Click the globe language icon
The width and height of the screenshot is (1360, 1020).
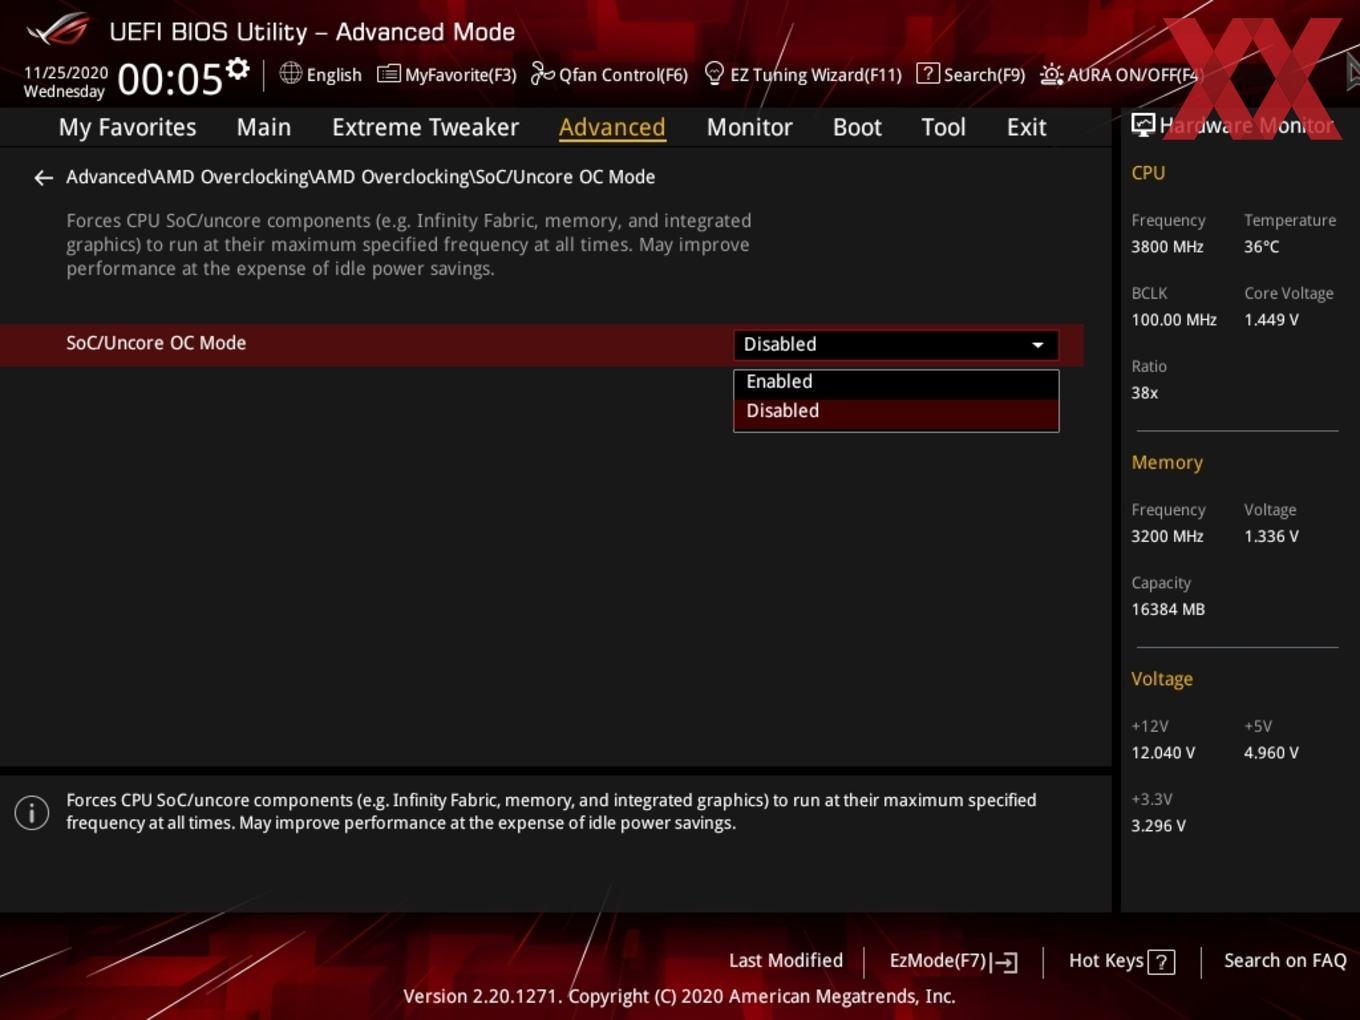point(290,73)
